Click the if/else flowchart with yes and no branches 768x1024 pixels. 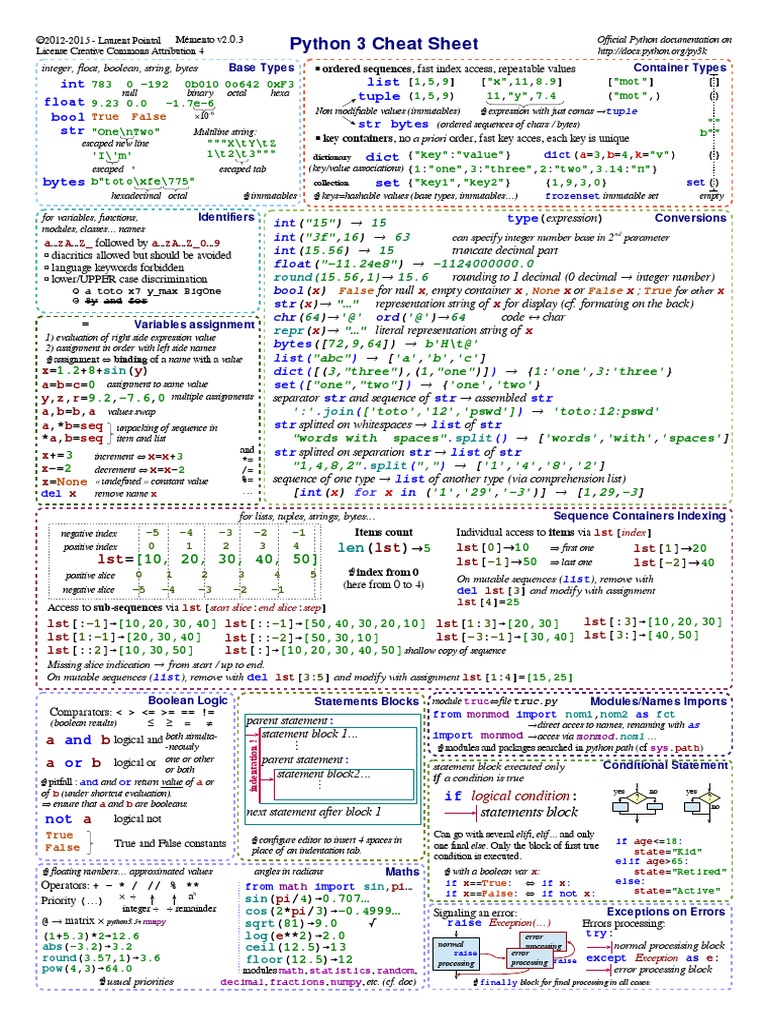point(637,805)
